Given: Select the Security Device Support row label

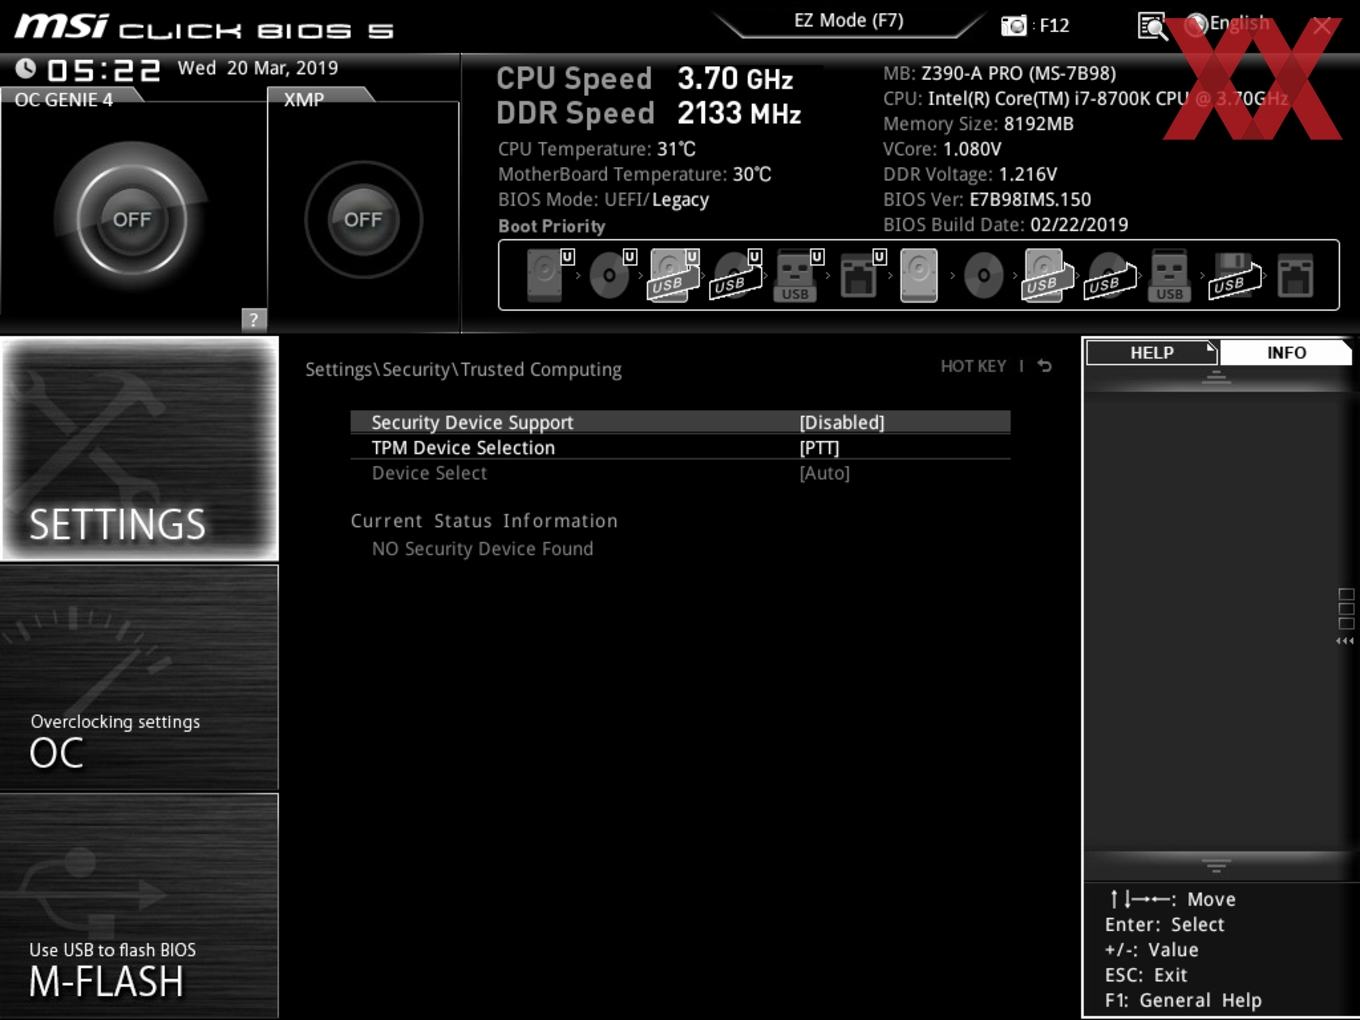Looking at the screenshot, I should point(472,422).
